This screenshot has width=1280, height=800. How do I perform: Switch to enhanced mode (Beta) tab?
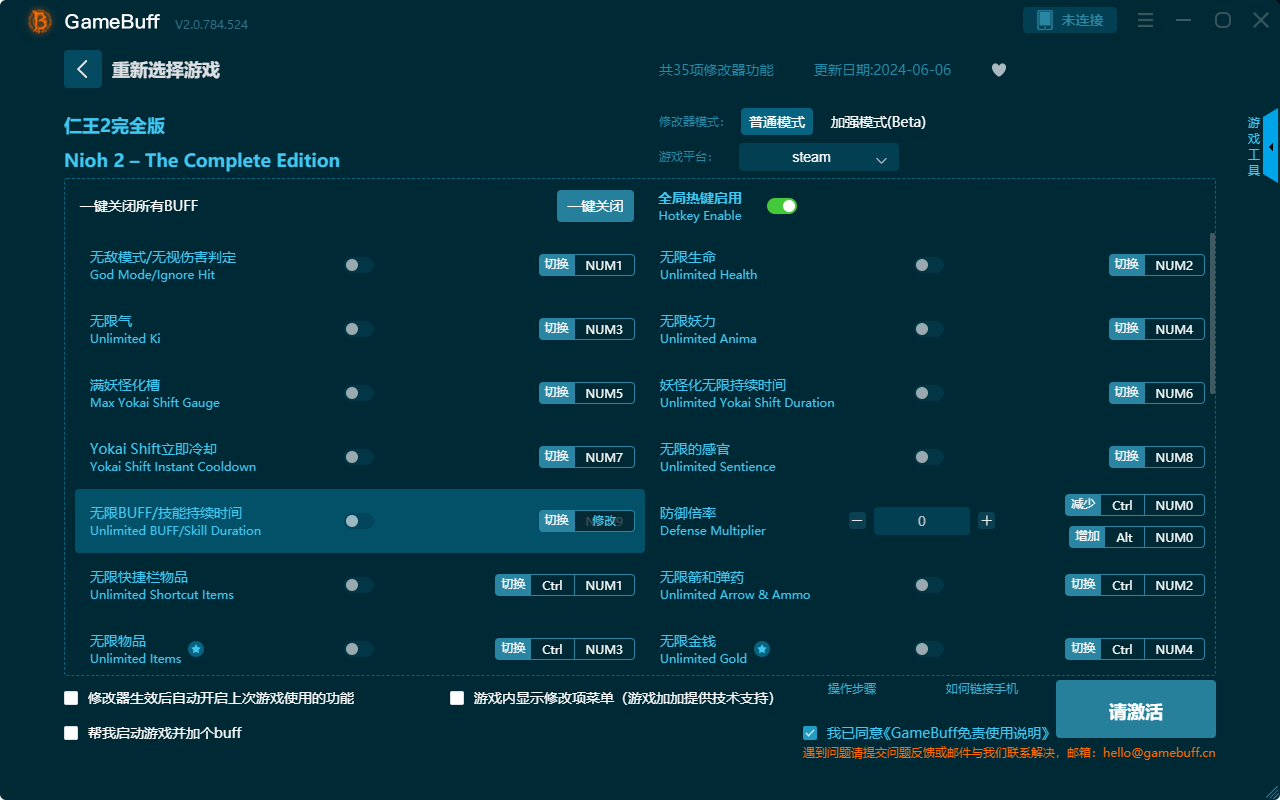tap(878, 122)
